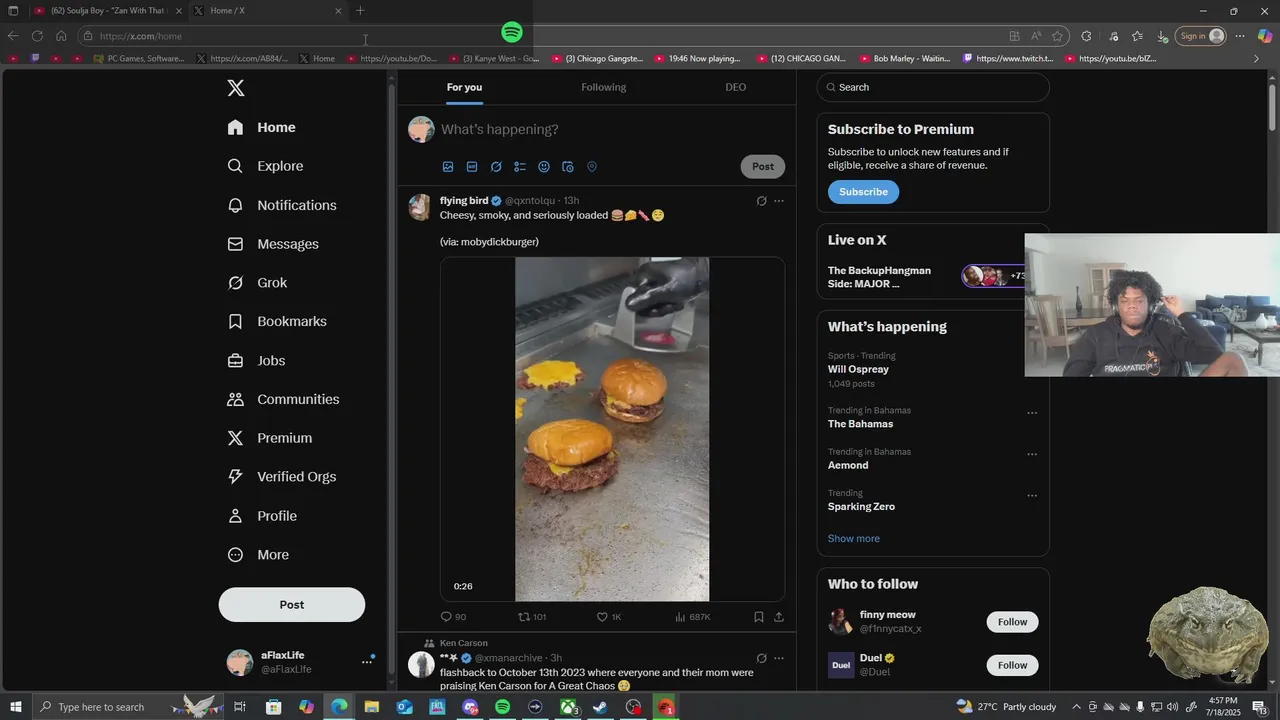This screenshot has width=1280, height=720.
Task: Click the X logo in the sidebar
Action: [236, 88]
